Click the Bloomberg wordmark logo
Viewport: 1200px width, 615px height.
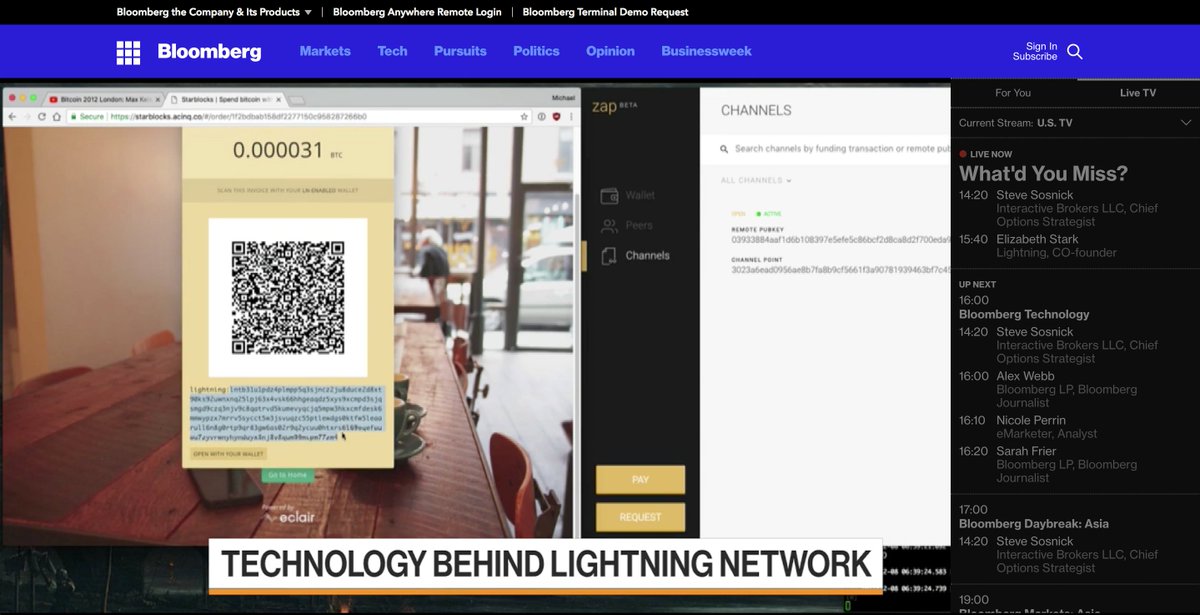click(209, 52)
